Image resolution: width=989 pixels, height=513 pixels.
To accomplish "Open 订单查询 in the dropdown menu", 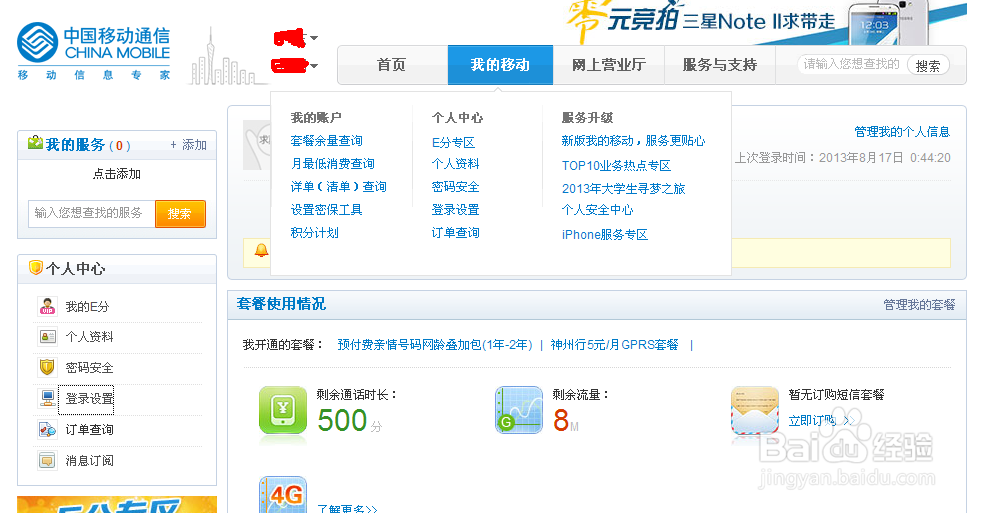I will (x=455, y=233).
